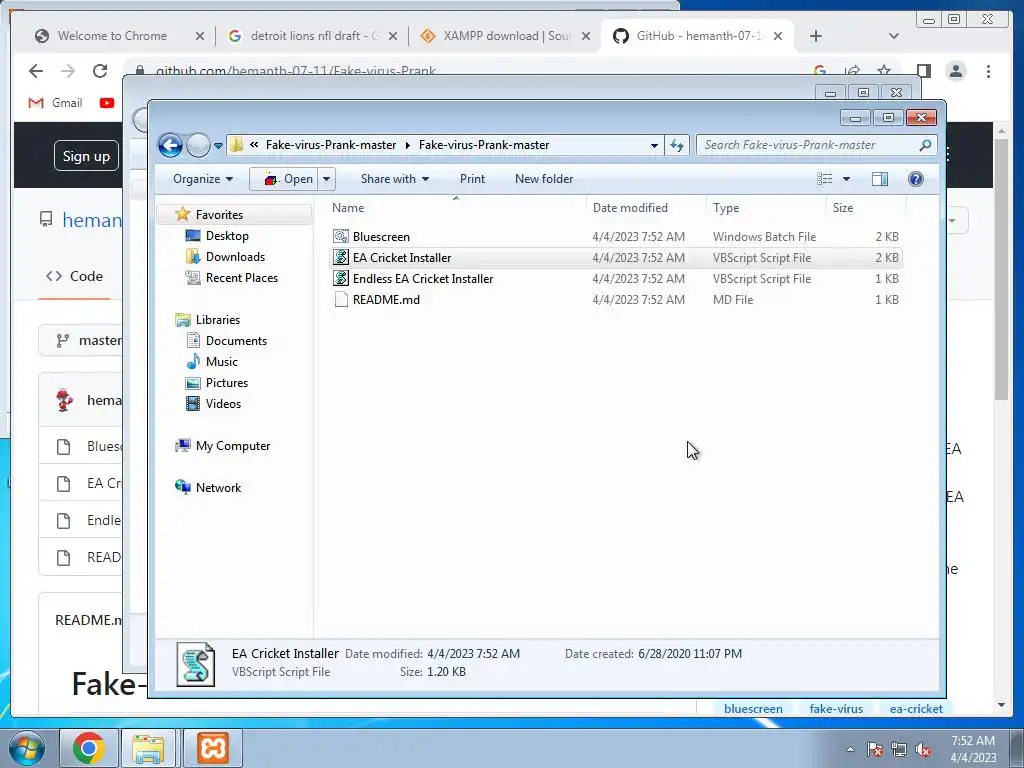
Task: Click the Endless EA Cricket Installer script icon
Action: tap(340, 278)
